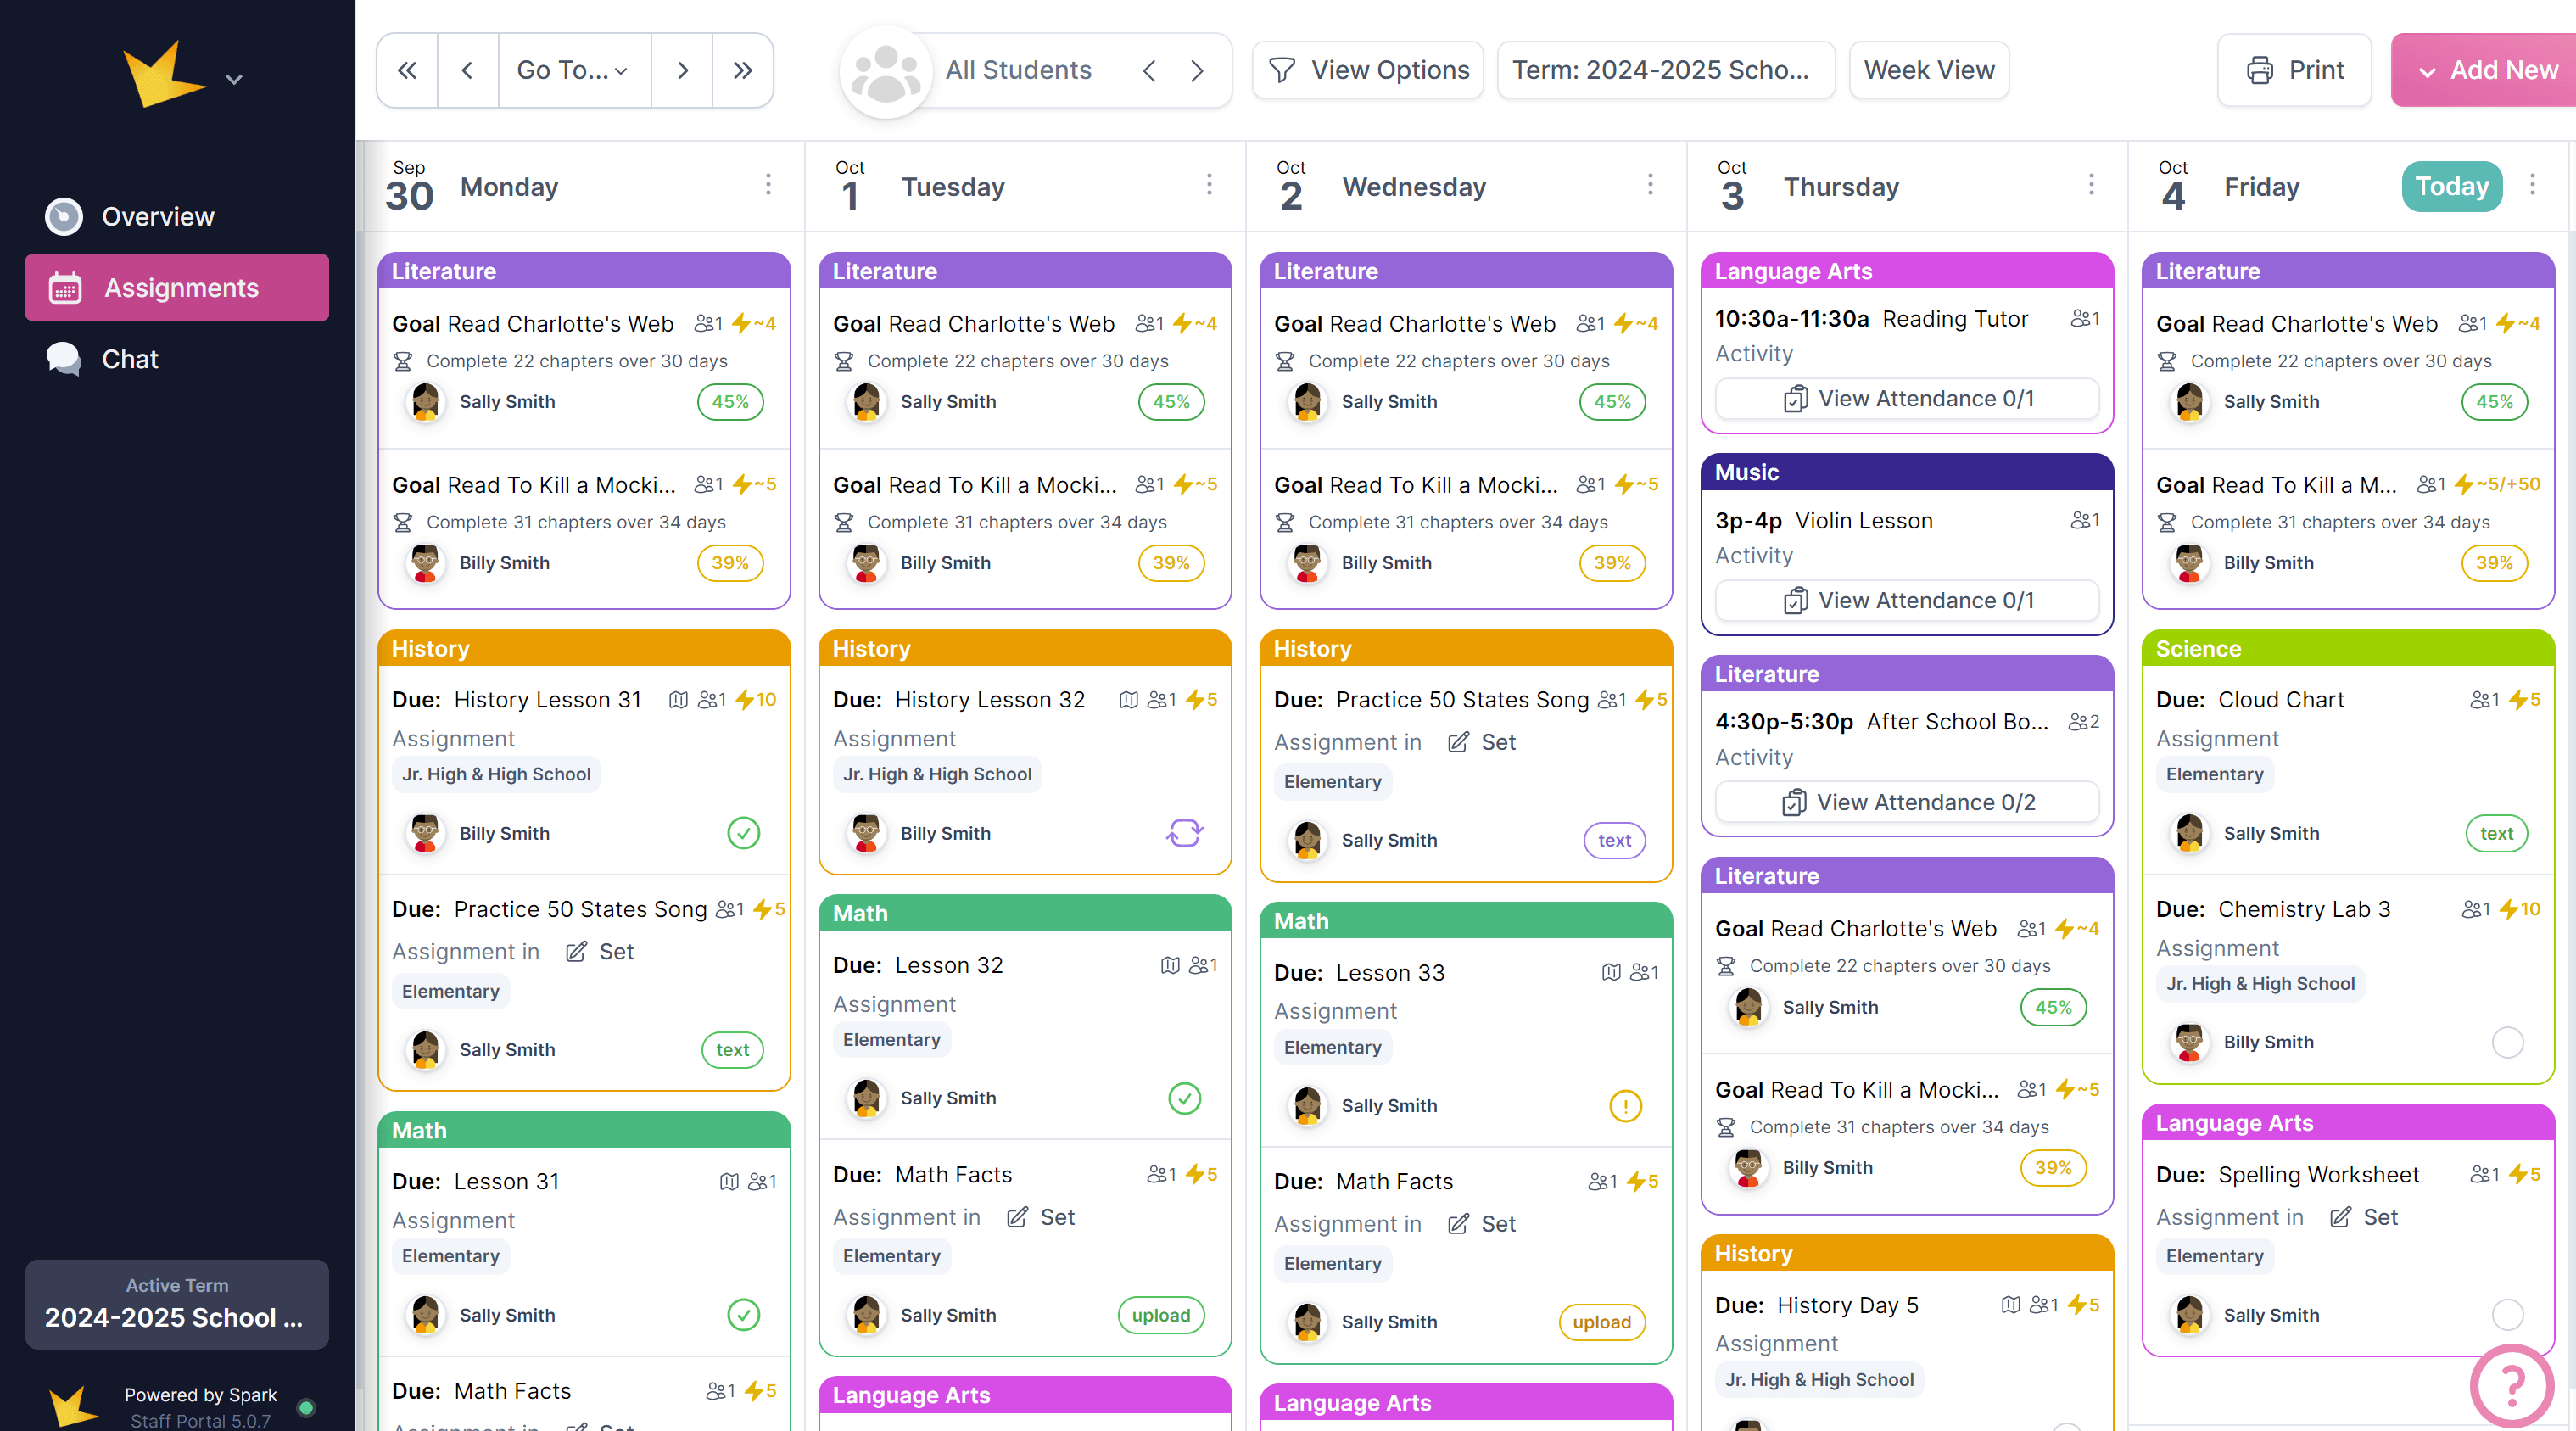This screenshot has width=2576, height=1431.
Task: Click the Print button
Action: click(x=2295, y=70)
